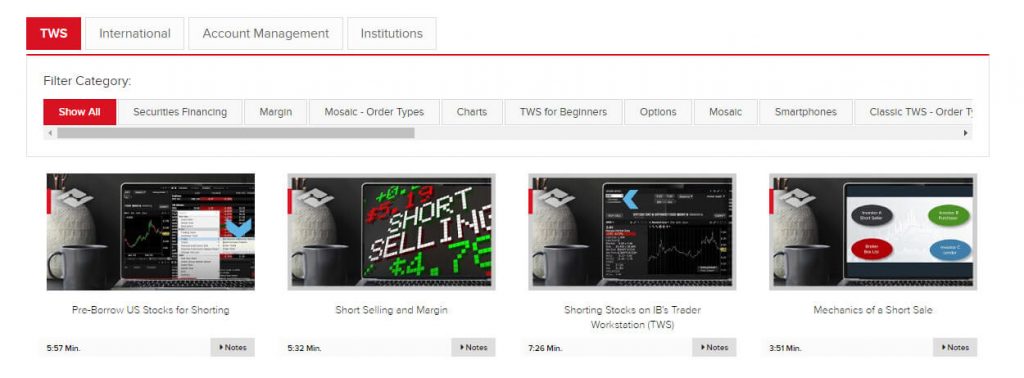This screenshot has width=1024, height=378.
Task: Select the Show All filter
Action: pos(80,112)
